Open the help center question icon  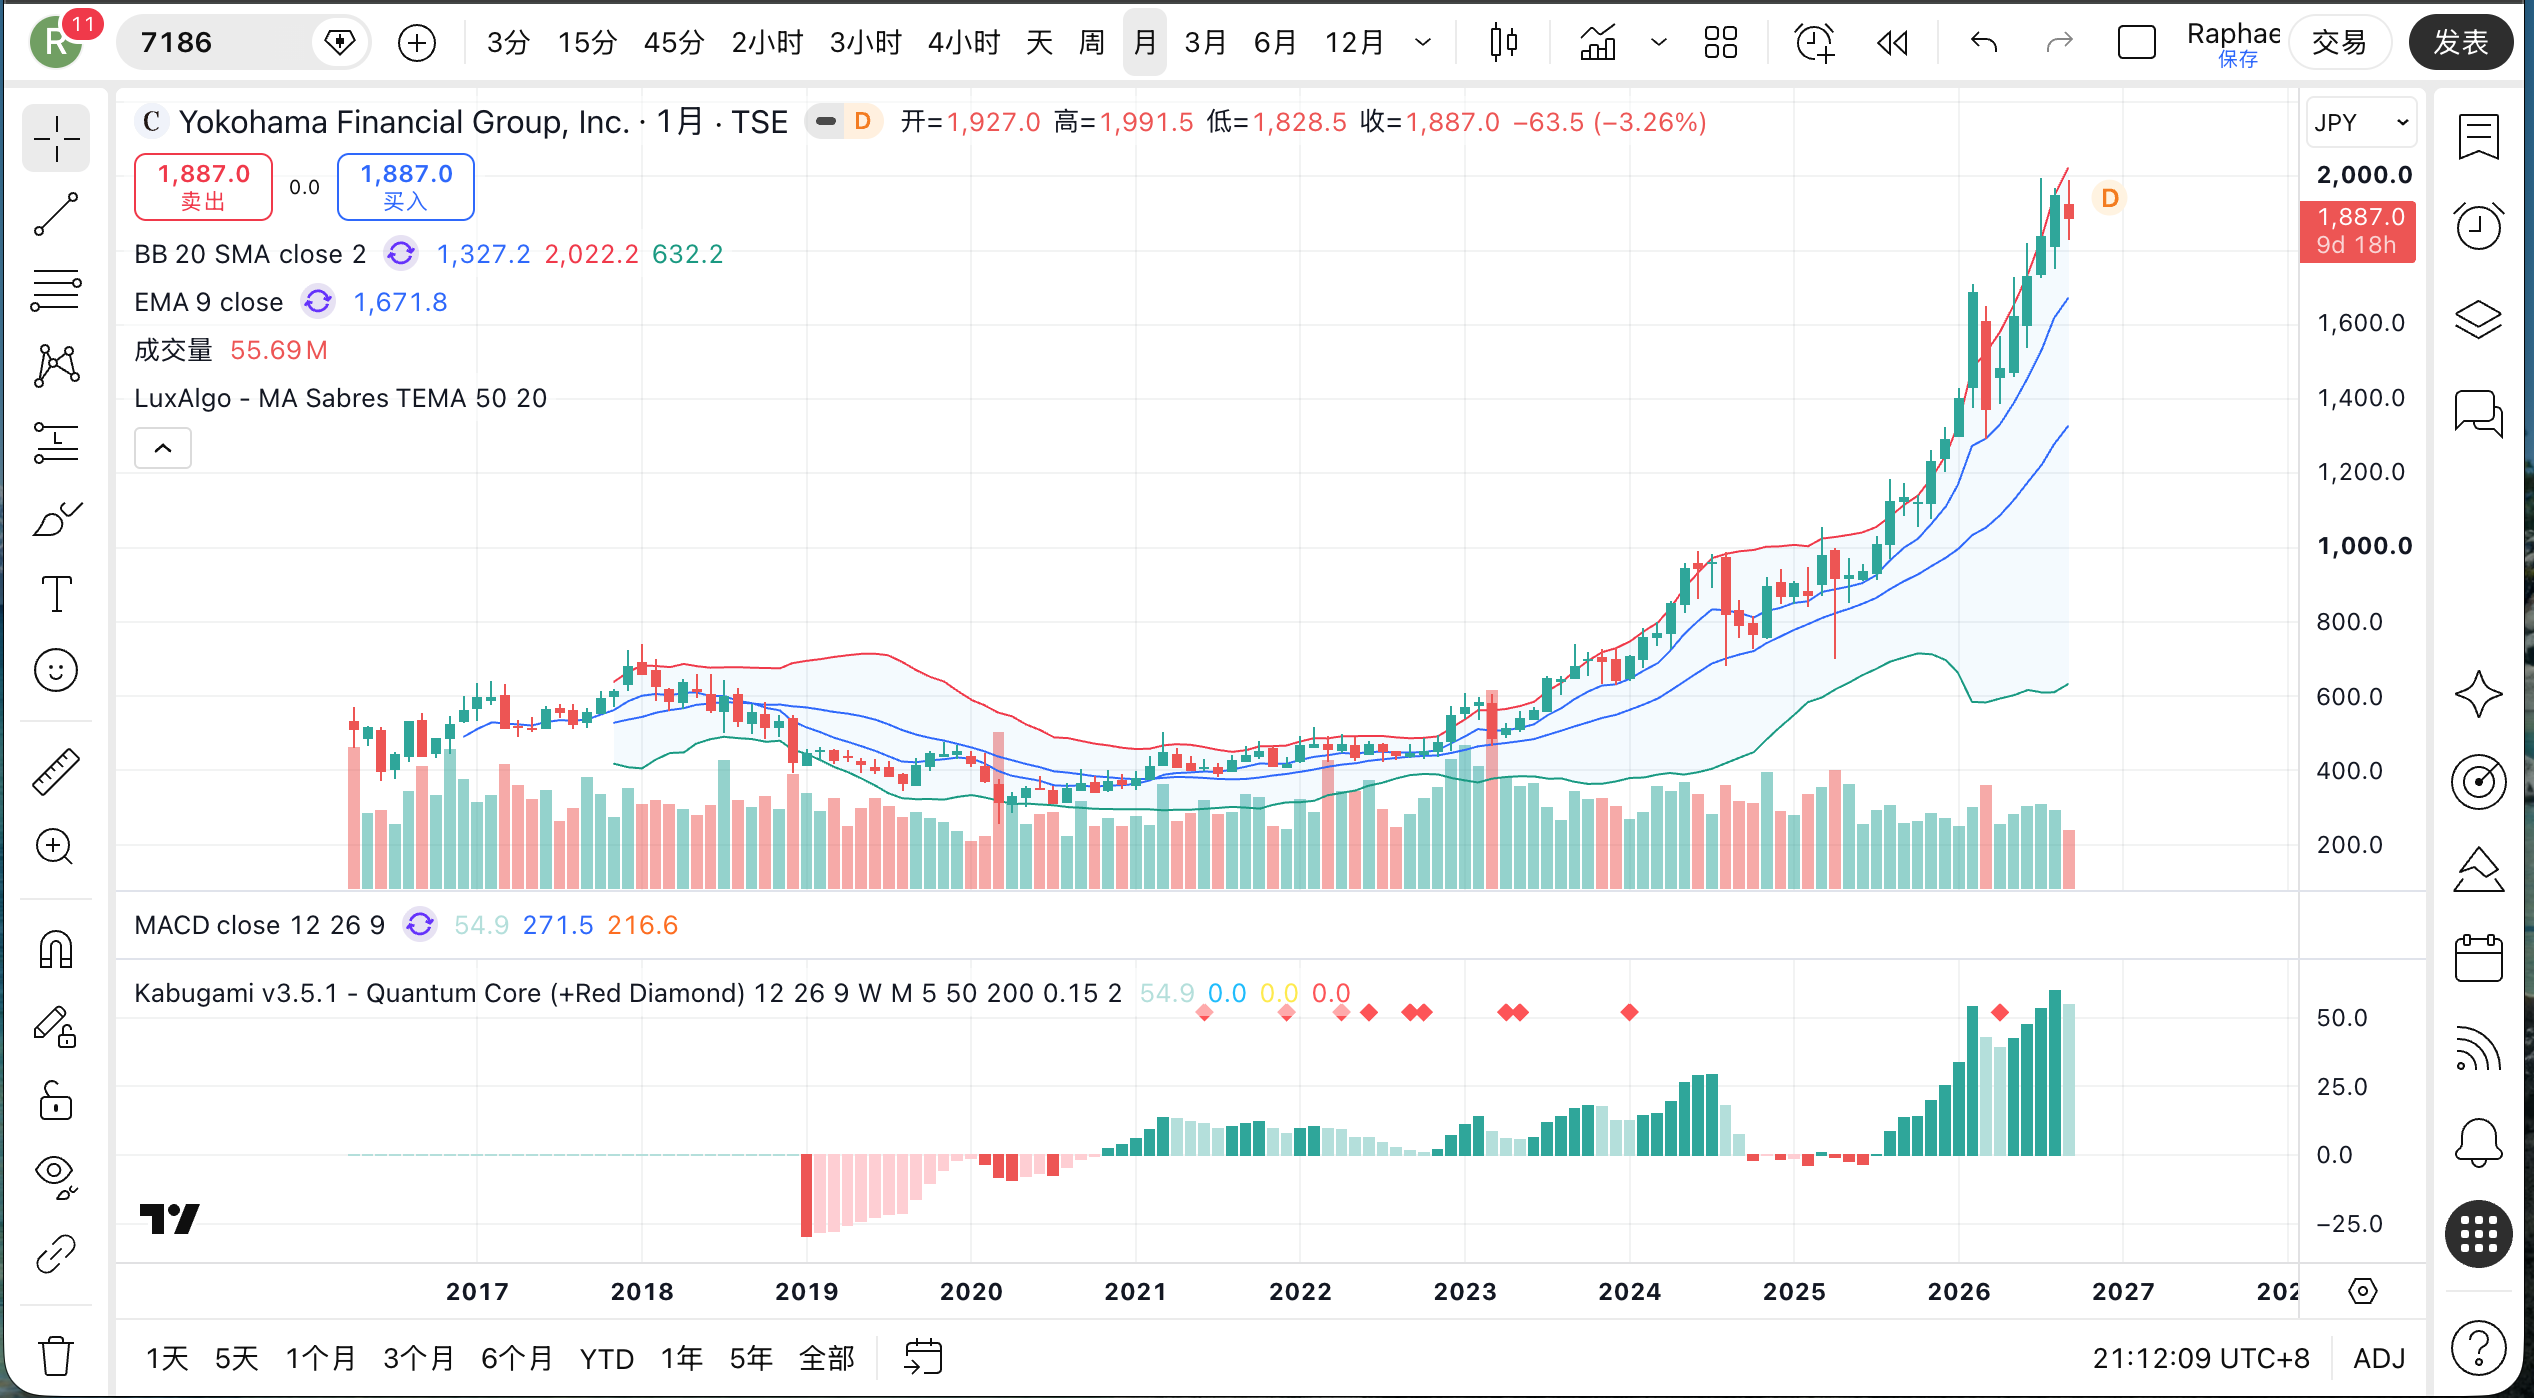[2479, 1348]
